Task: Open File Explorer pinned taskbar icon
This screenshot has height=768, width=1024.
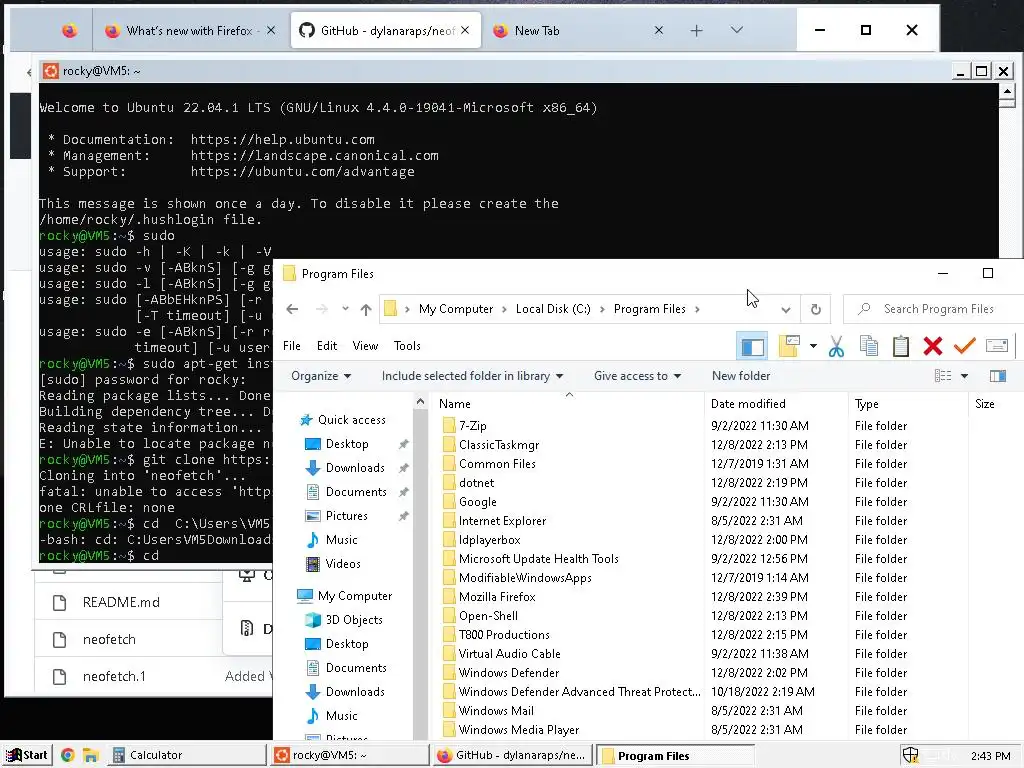Action: pos(90,756)
